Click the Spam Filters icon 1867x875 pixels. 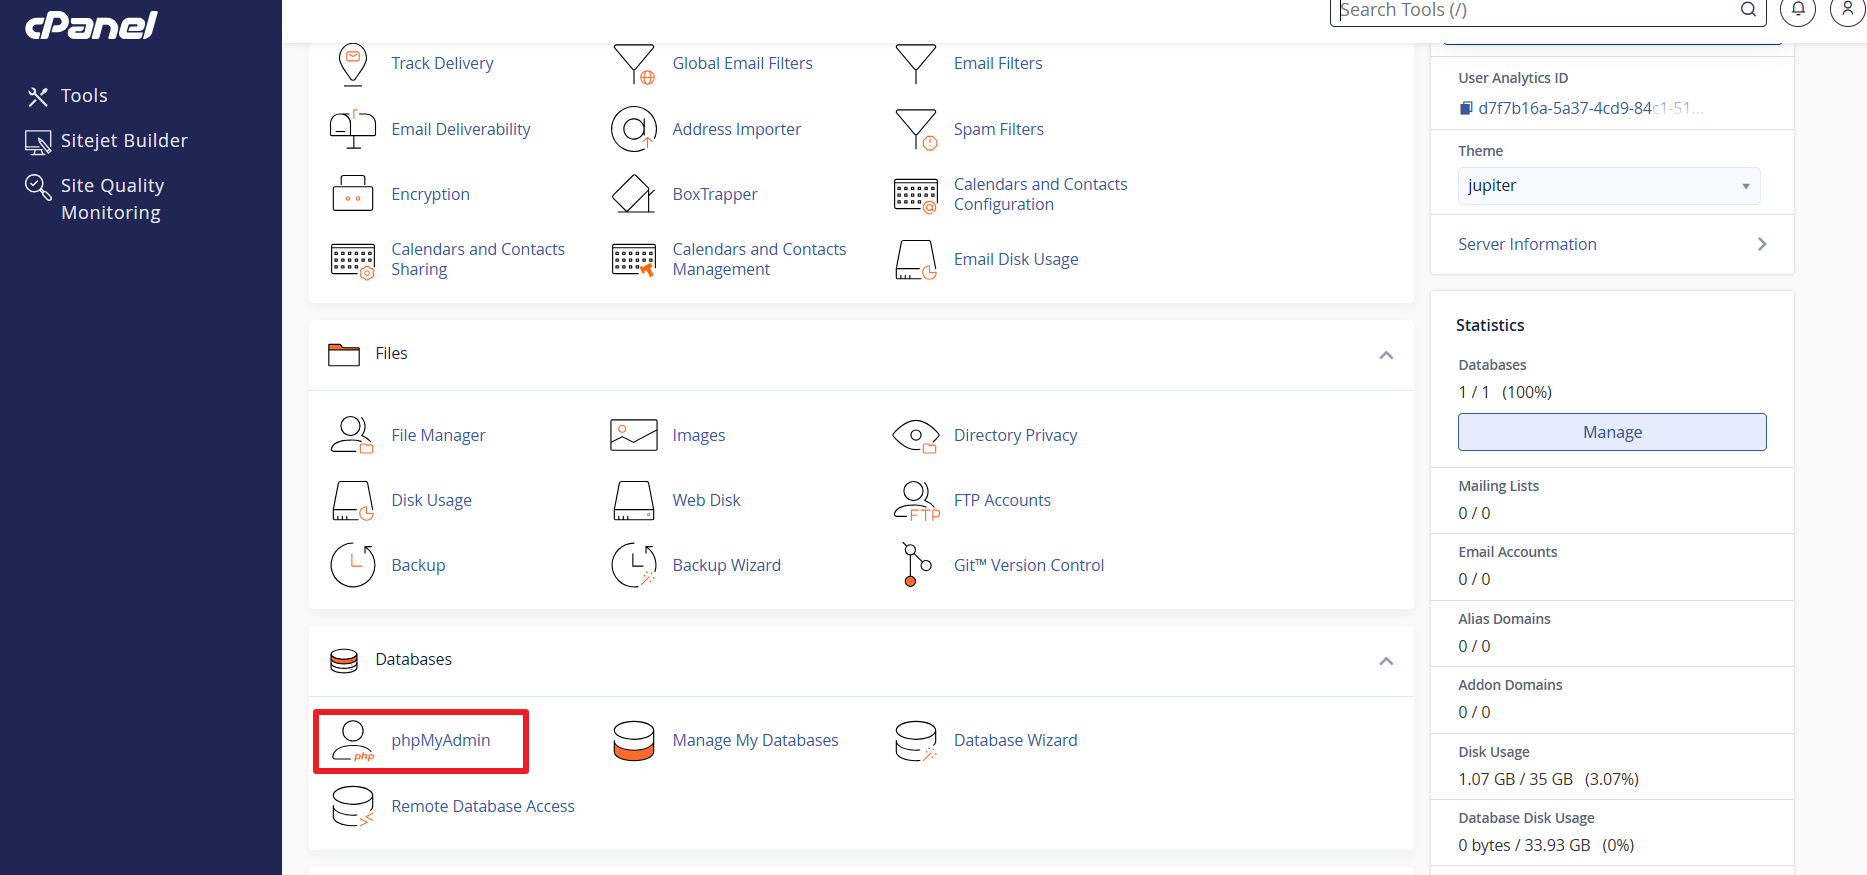click(x=916, y=129)
